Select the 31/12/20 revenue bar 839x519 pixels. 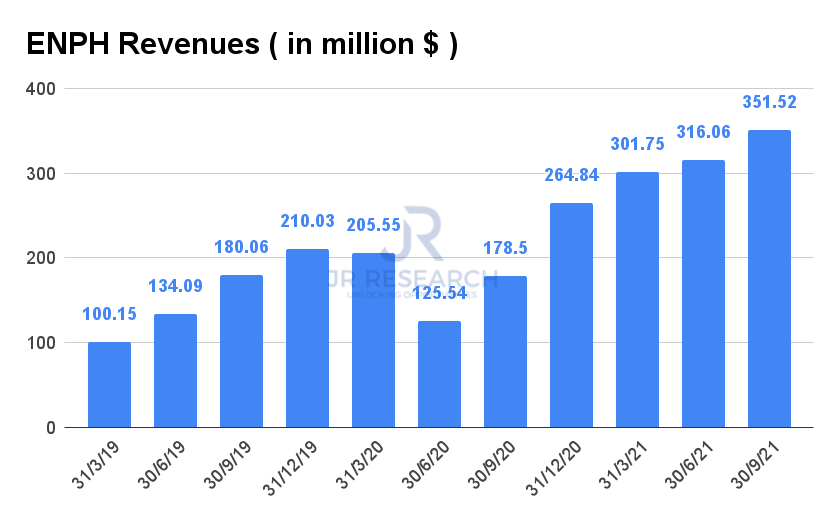tap(571, 315)
